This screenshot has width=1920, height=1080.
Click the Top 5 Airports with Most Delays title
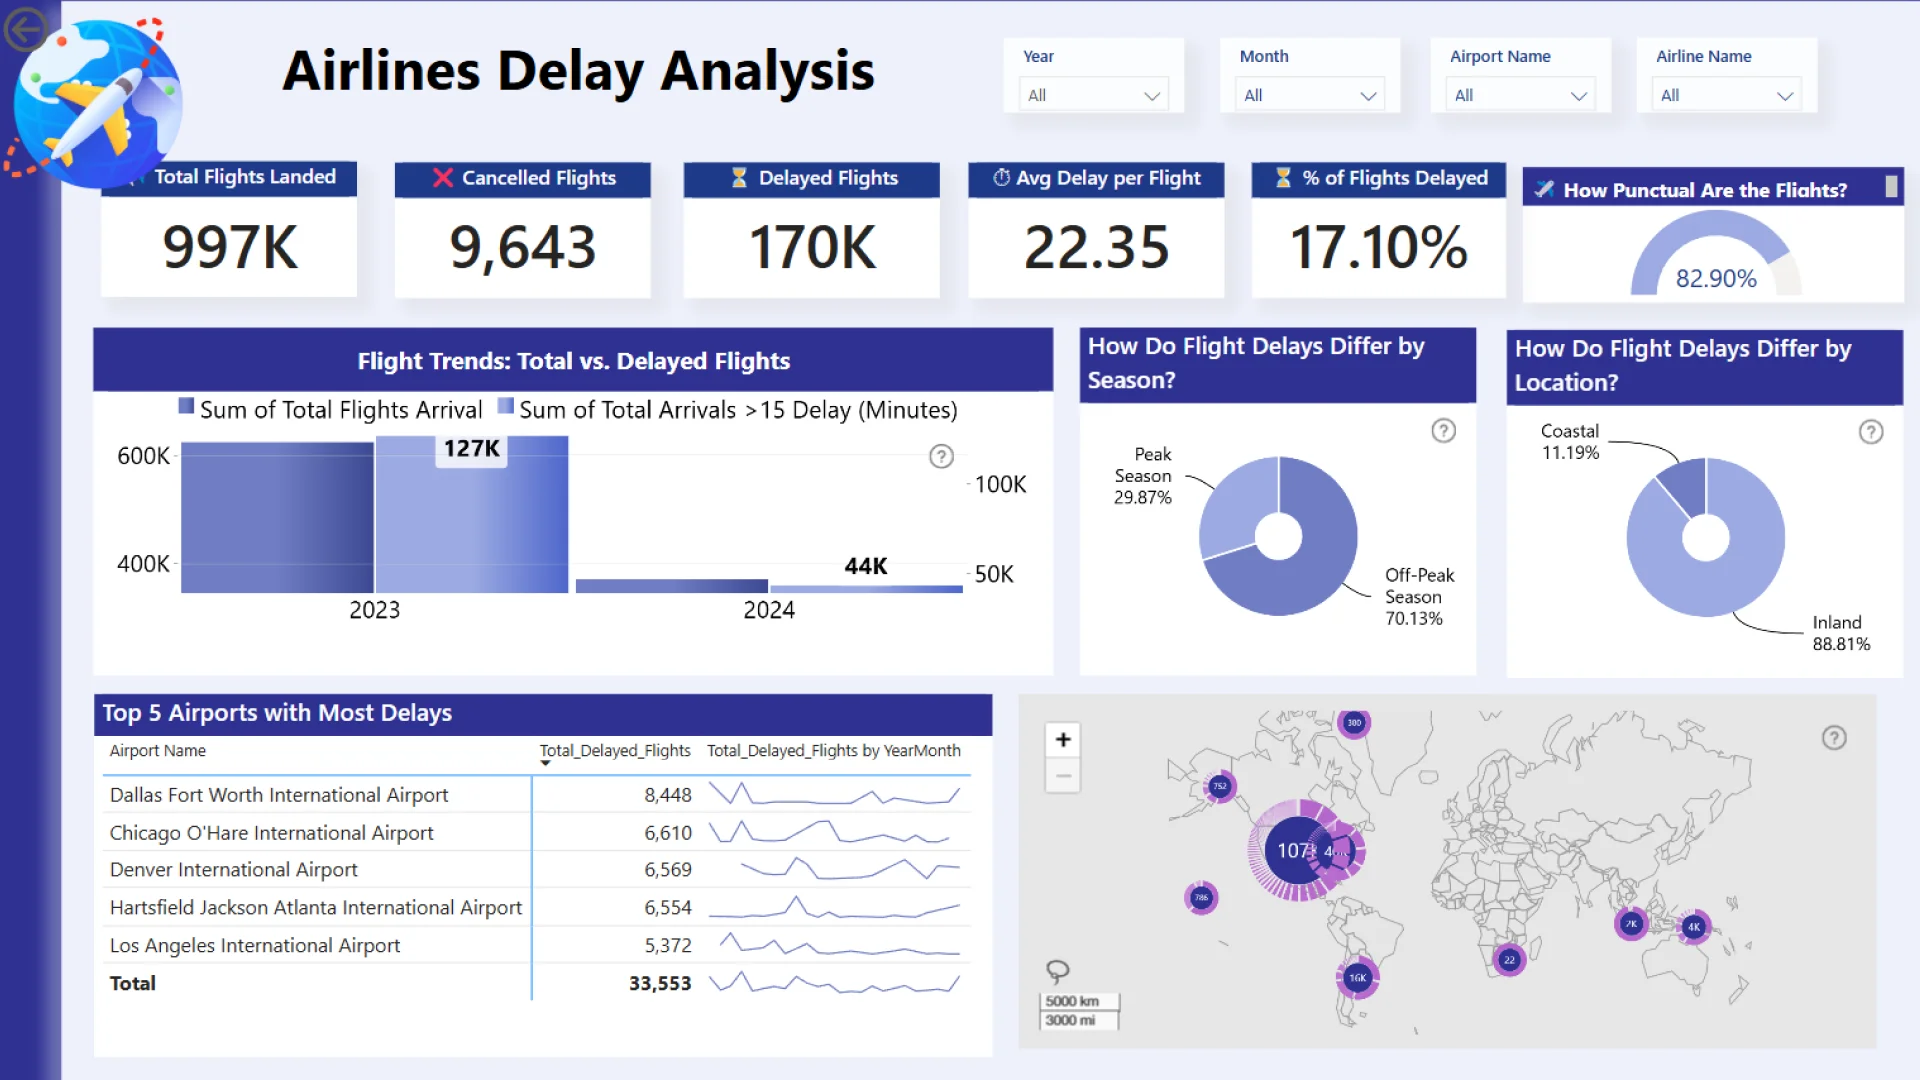pos(277,713)
